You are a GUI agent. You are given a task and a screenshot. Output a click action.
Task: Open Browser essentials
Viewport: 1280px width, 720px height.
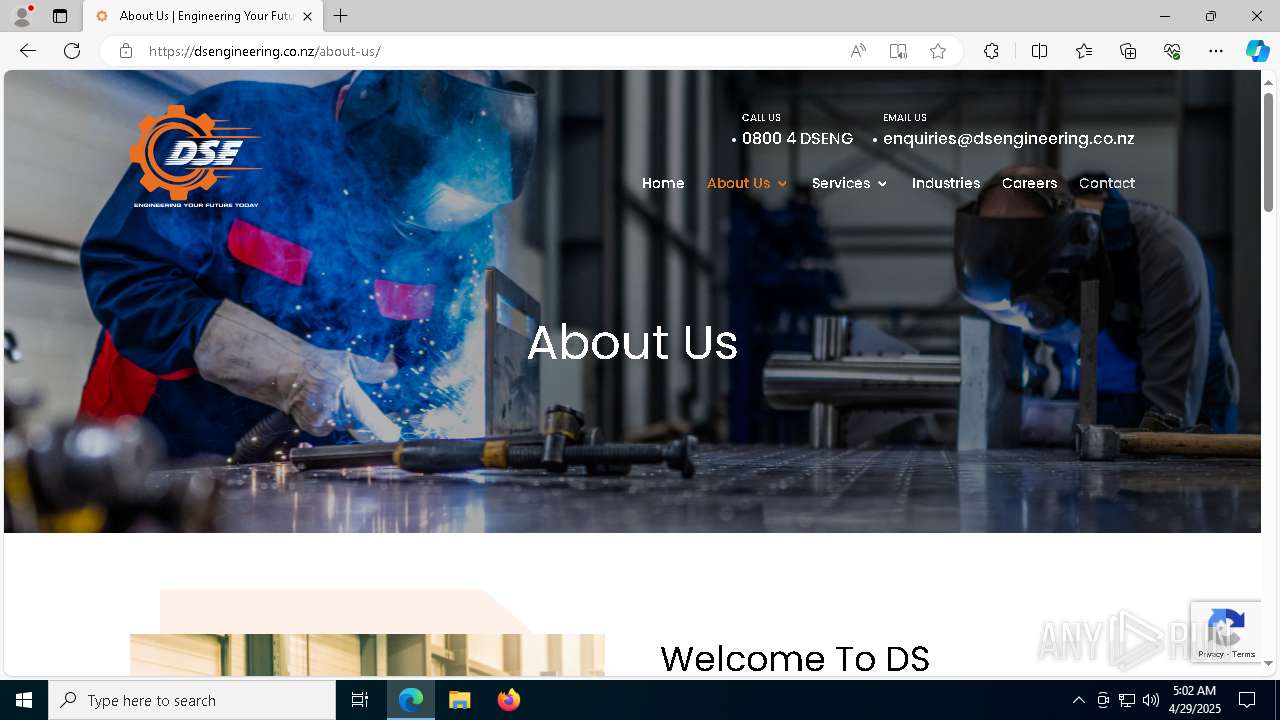click(x=1172, y=51)
